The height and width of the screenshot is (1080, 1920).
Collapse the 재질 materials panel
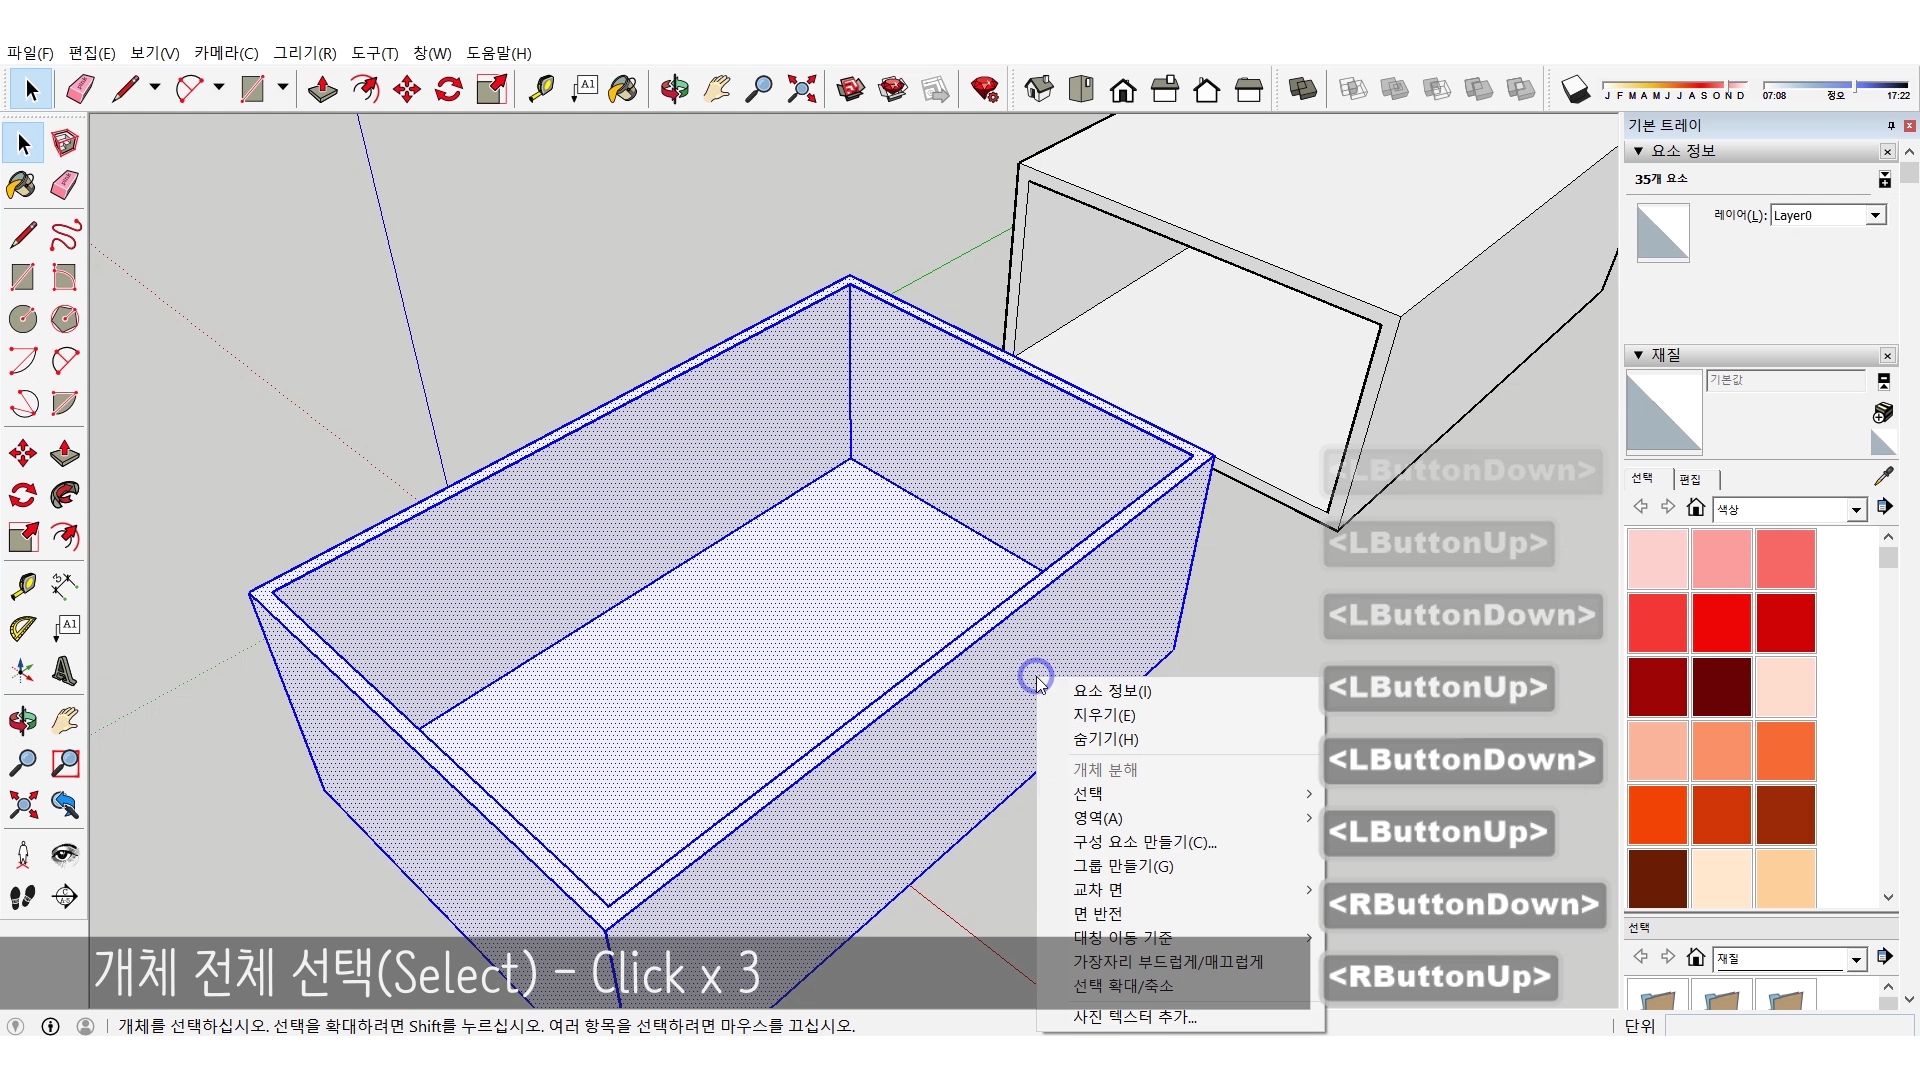pyautogui.click(x=1639, y=355)
